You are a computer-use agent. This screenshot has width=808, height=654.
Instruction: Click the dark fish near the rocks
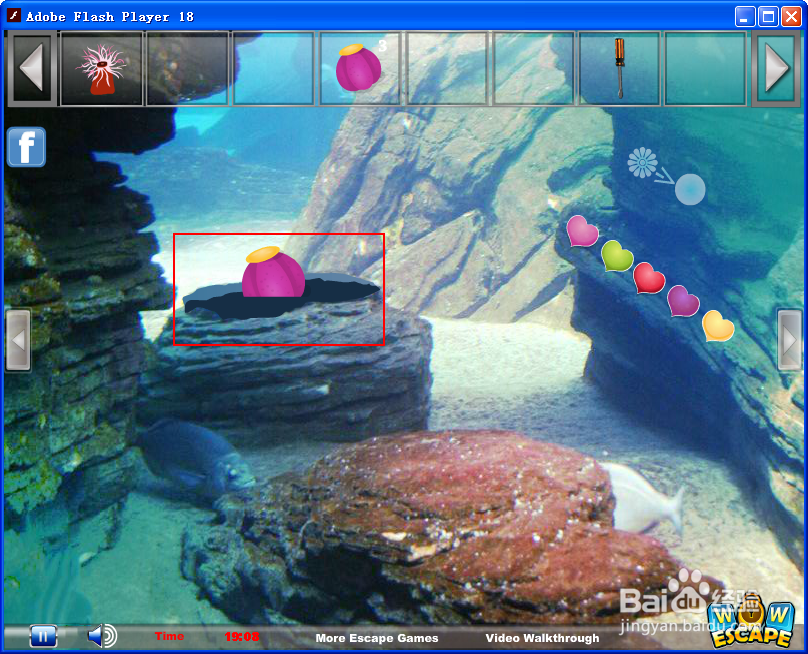(195, 459)
